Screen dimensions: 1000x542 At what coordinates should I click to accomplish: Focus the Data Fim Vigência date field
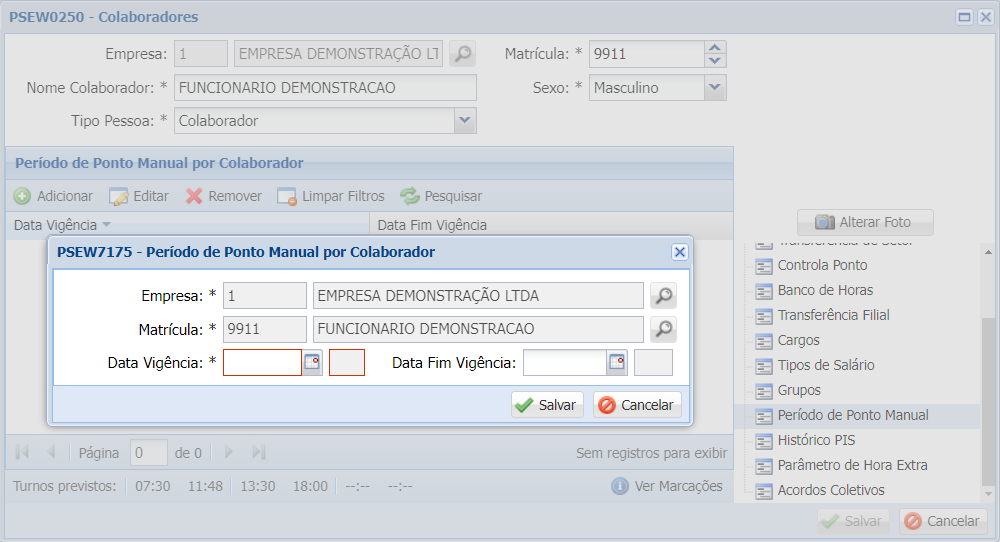pos(564,362)
